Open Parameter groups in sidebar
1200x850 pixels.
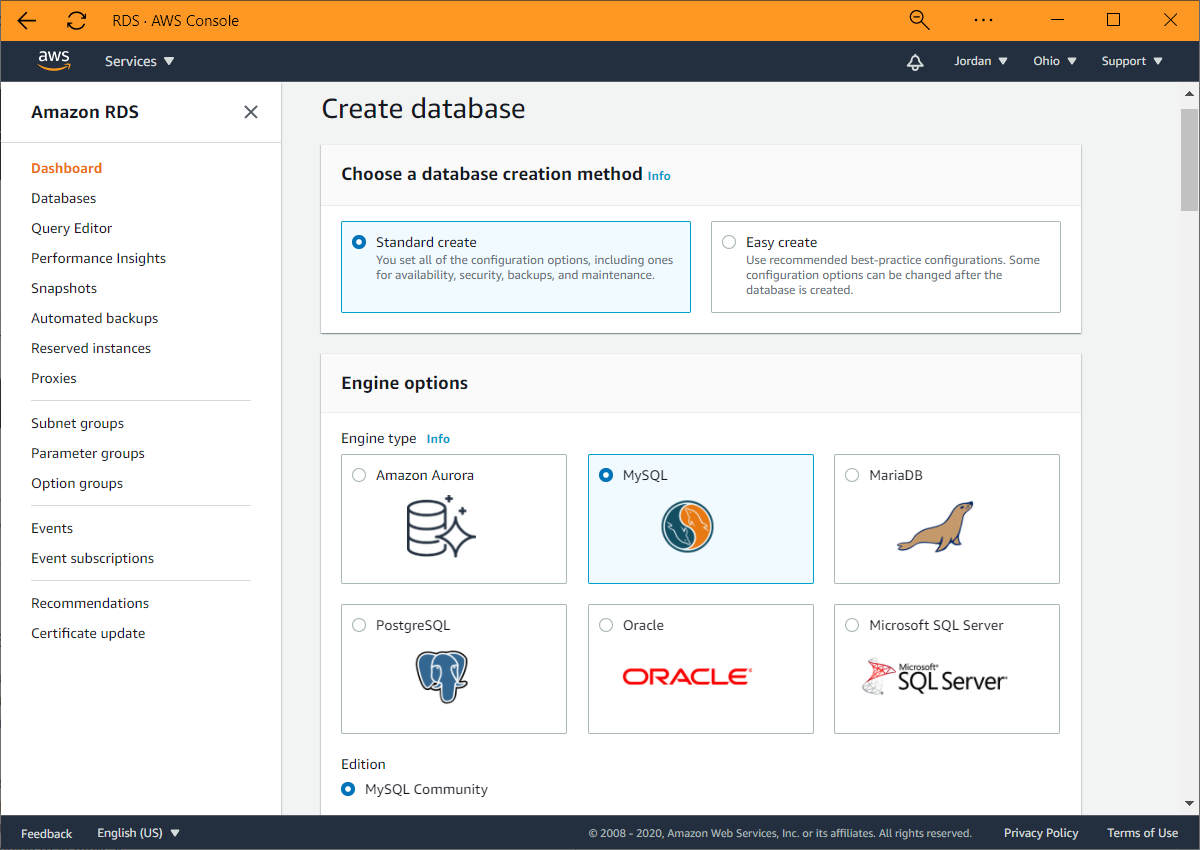click(x=88, y=453)
